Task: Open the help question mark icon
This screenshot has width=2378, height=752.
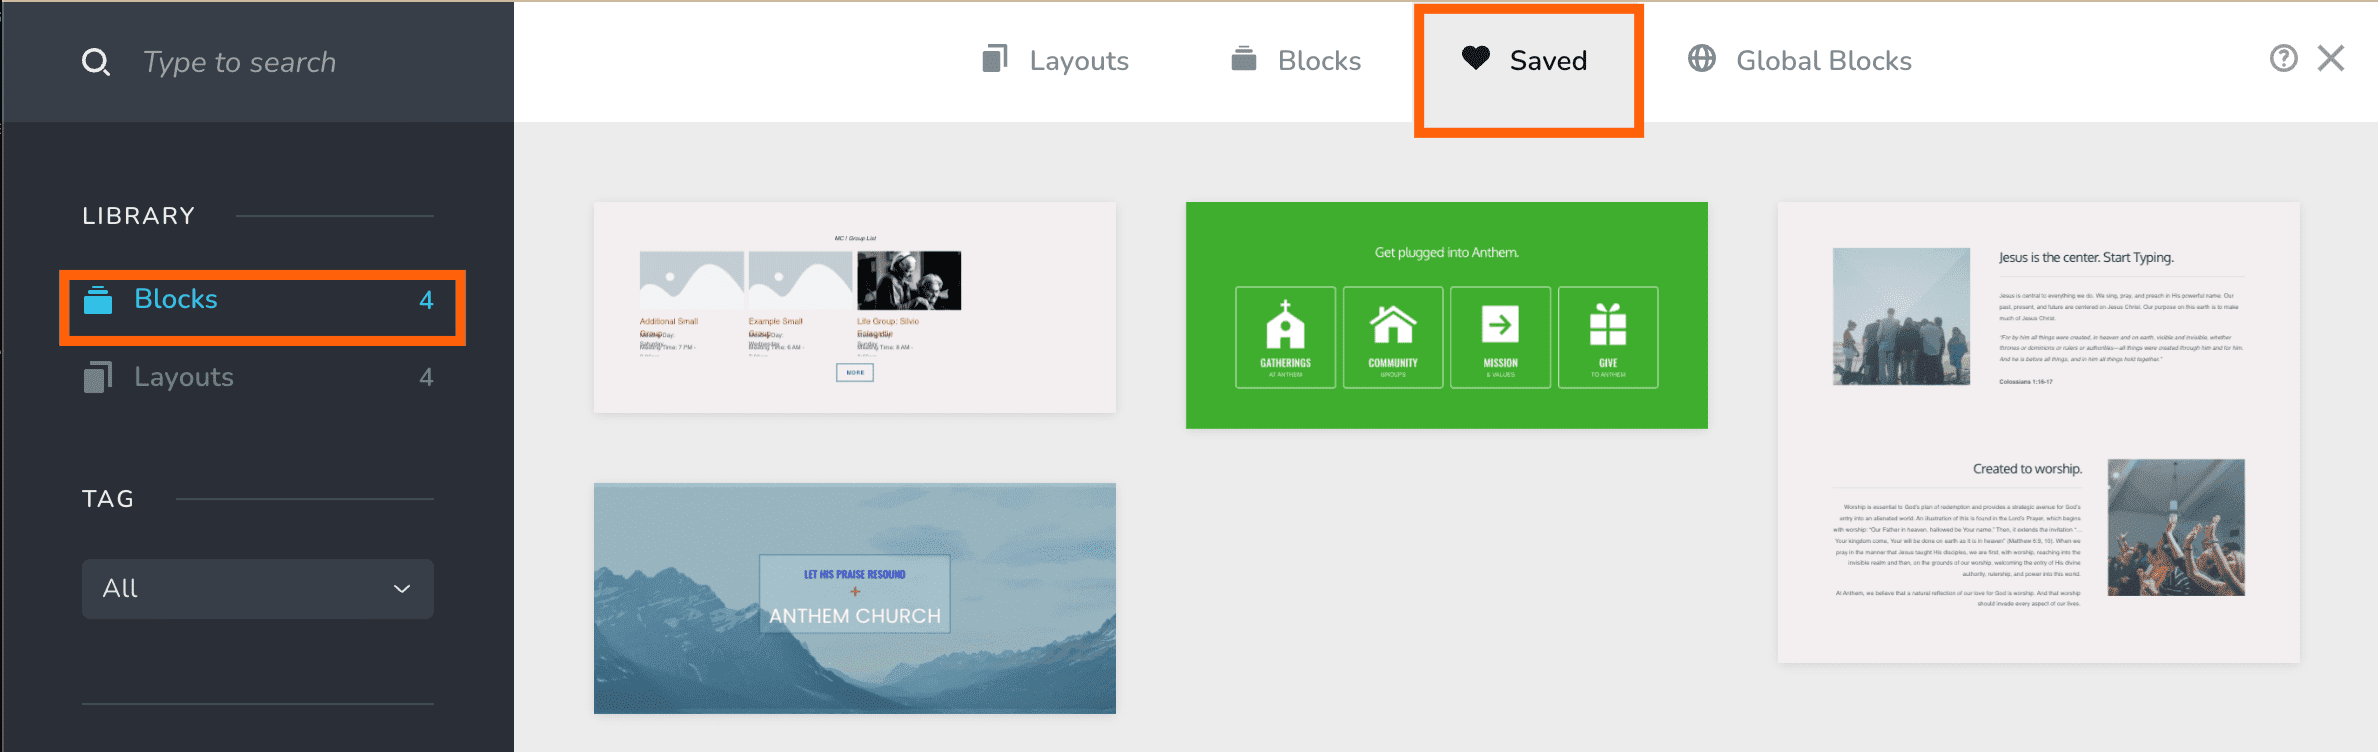Action: click(x=2283, y=59)
